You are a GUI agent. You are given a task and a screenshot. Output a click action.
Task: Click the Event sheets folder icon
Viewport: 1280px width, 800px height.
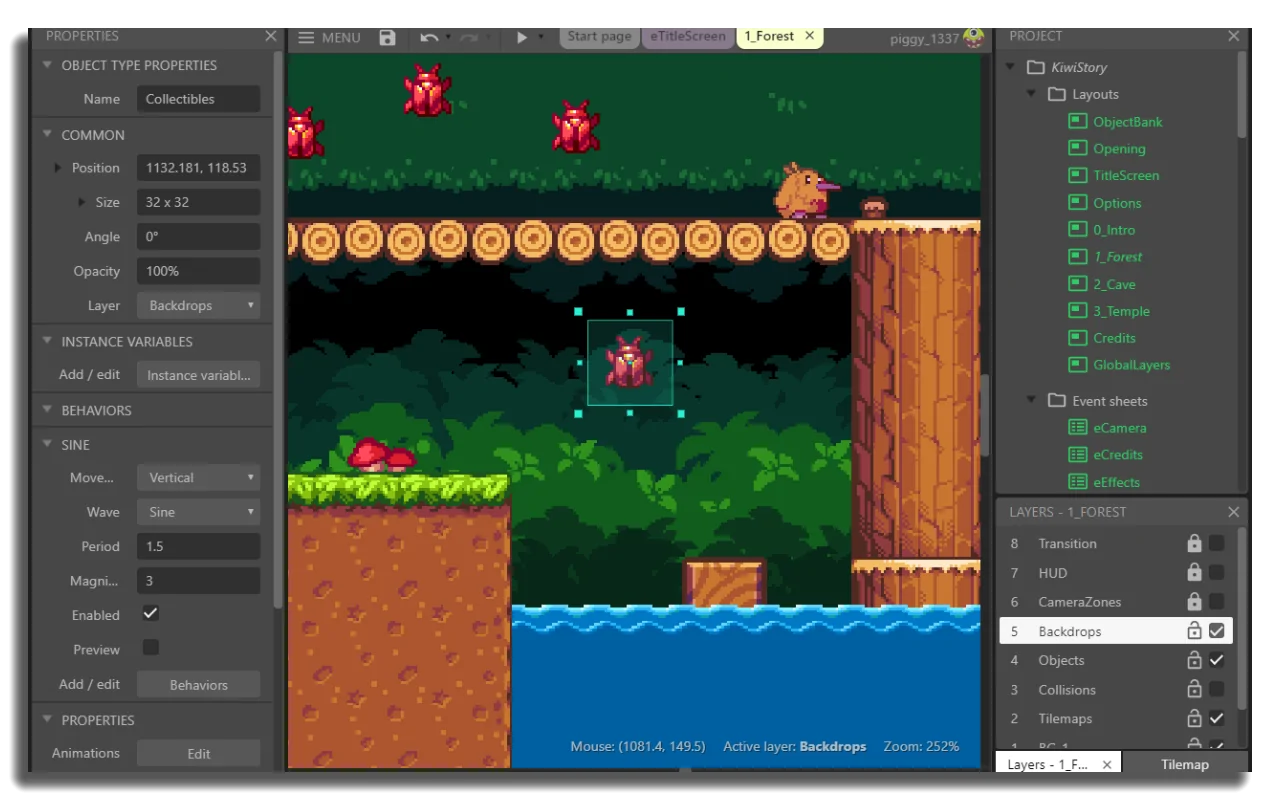[x=1057, y=400]
